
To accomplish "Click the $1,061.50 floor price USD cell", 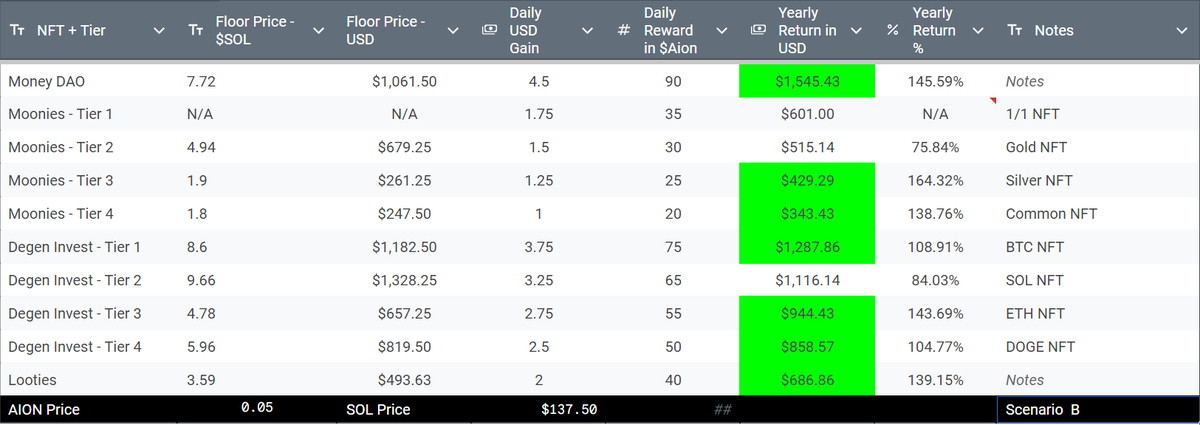I will 404,81.
